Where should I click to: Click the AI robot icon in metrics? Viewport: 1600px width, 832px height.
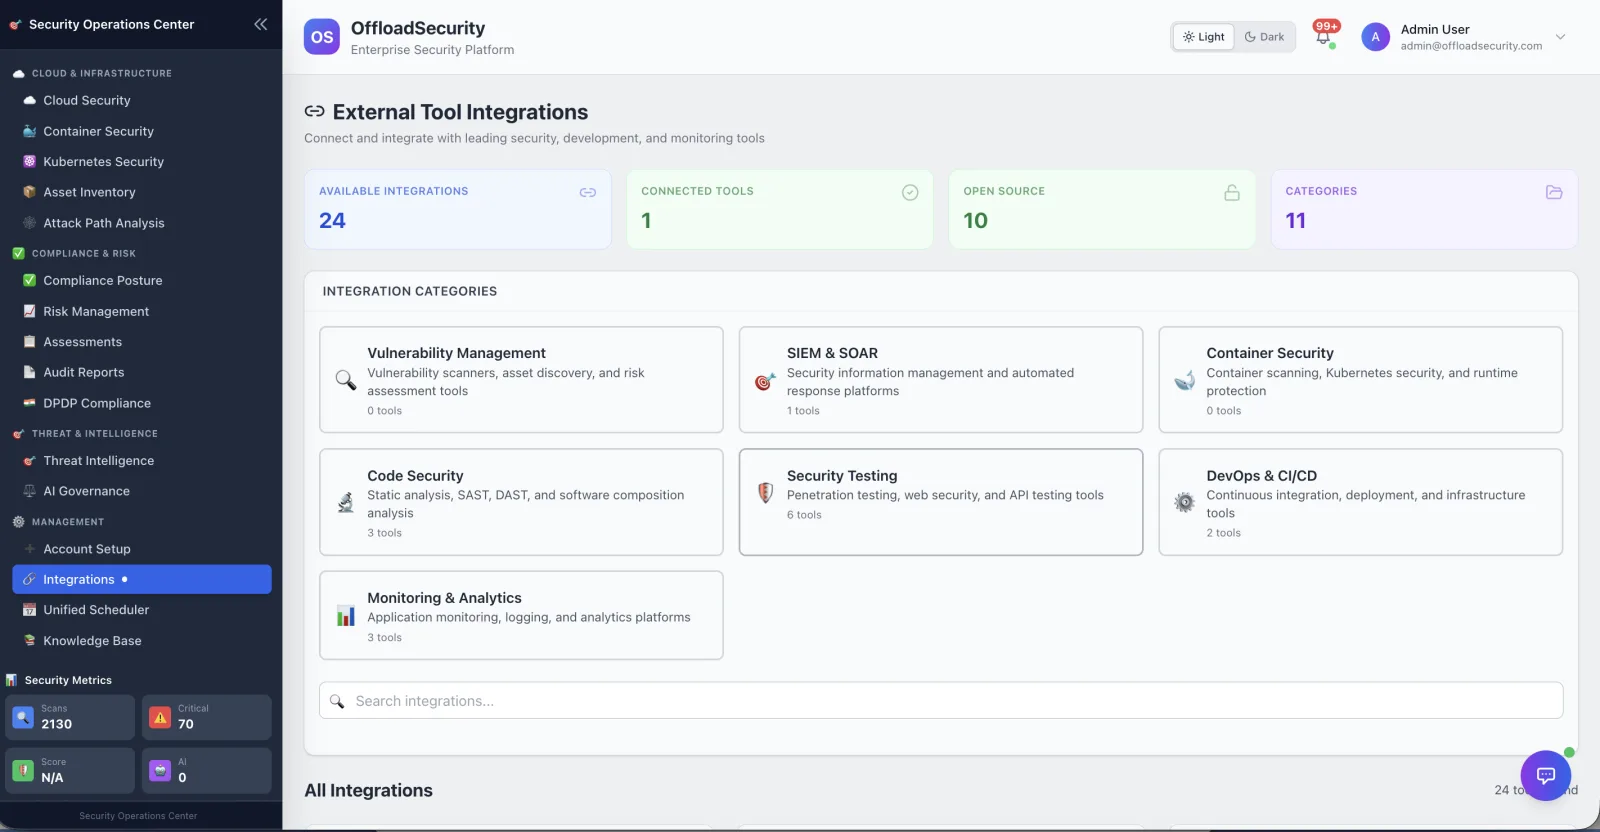point(160,770)
